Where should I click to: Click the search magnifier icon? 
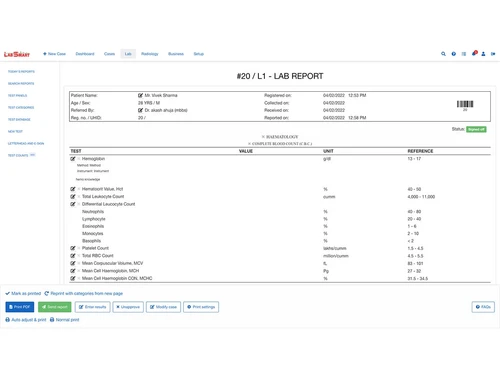443,54
